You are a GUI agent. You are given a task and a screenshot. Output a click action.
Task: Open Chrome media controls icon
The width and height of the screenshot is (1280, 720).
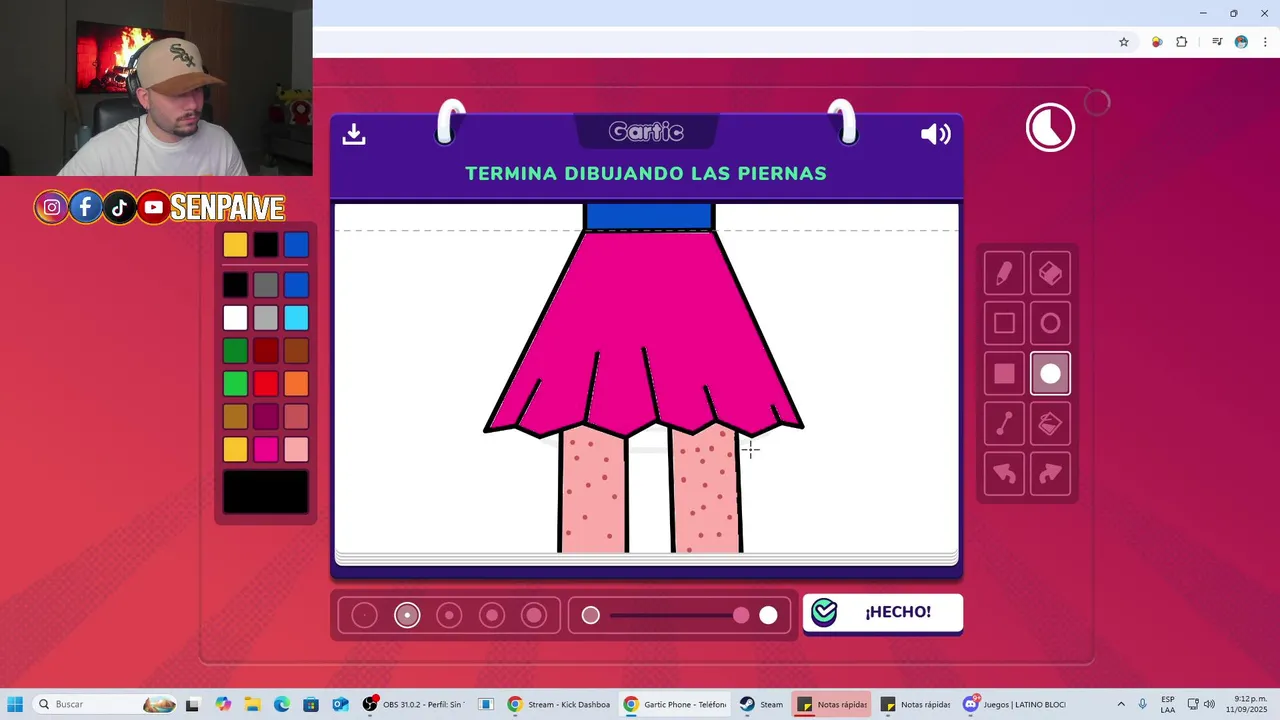pyautogui.click(x=1217, y=42)
